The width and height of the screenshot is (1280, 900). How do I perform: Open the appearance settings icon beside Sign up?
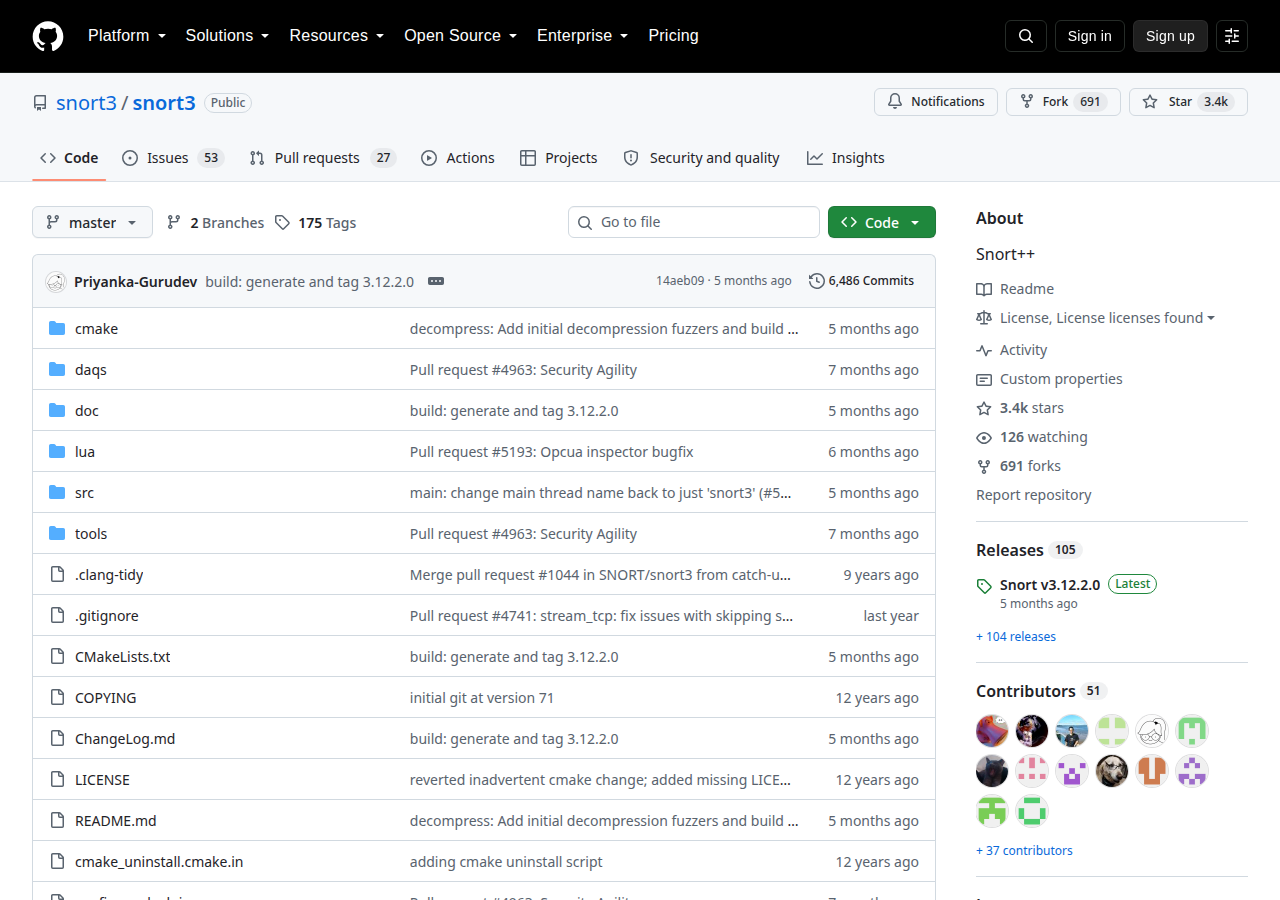[x=1232, y=36]
